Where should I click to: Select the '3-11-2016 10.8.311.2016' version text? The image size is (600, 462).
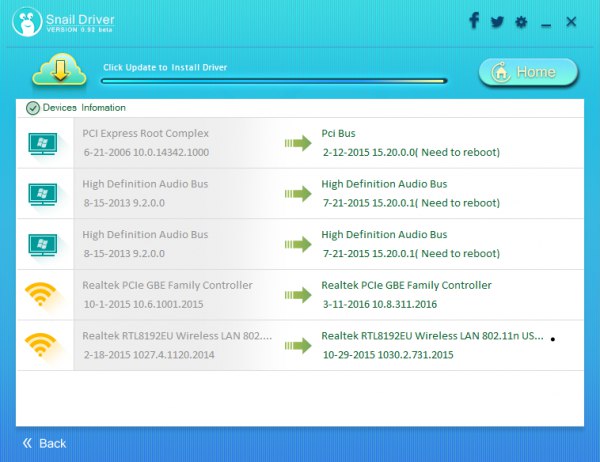380,304
